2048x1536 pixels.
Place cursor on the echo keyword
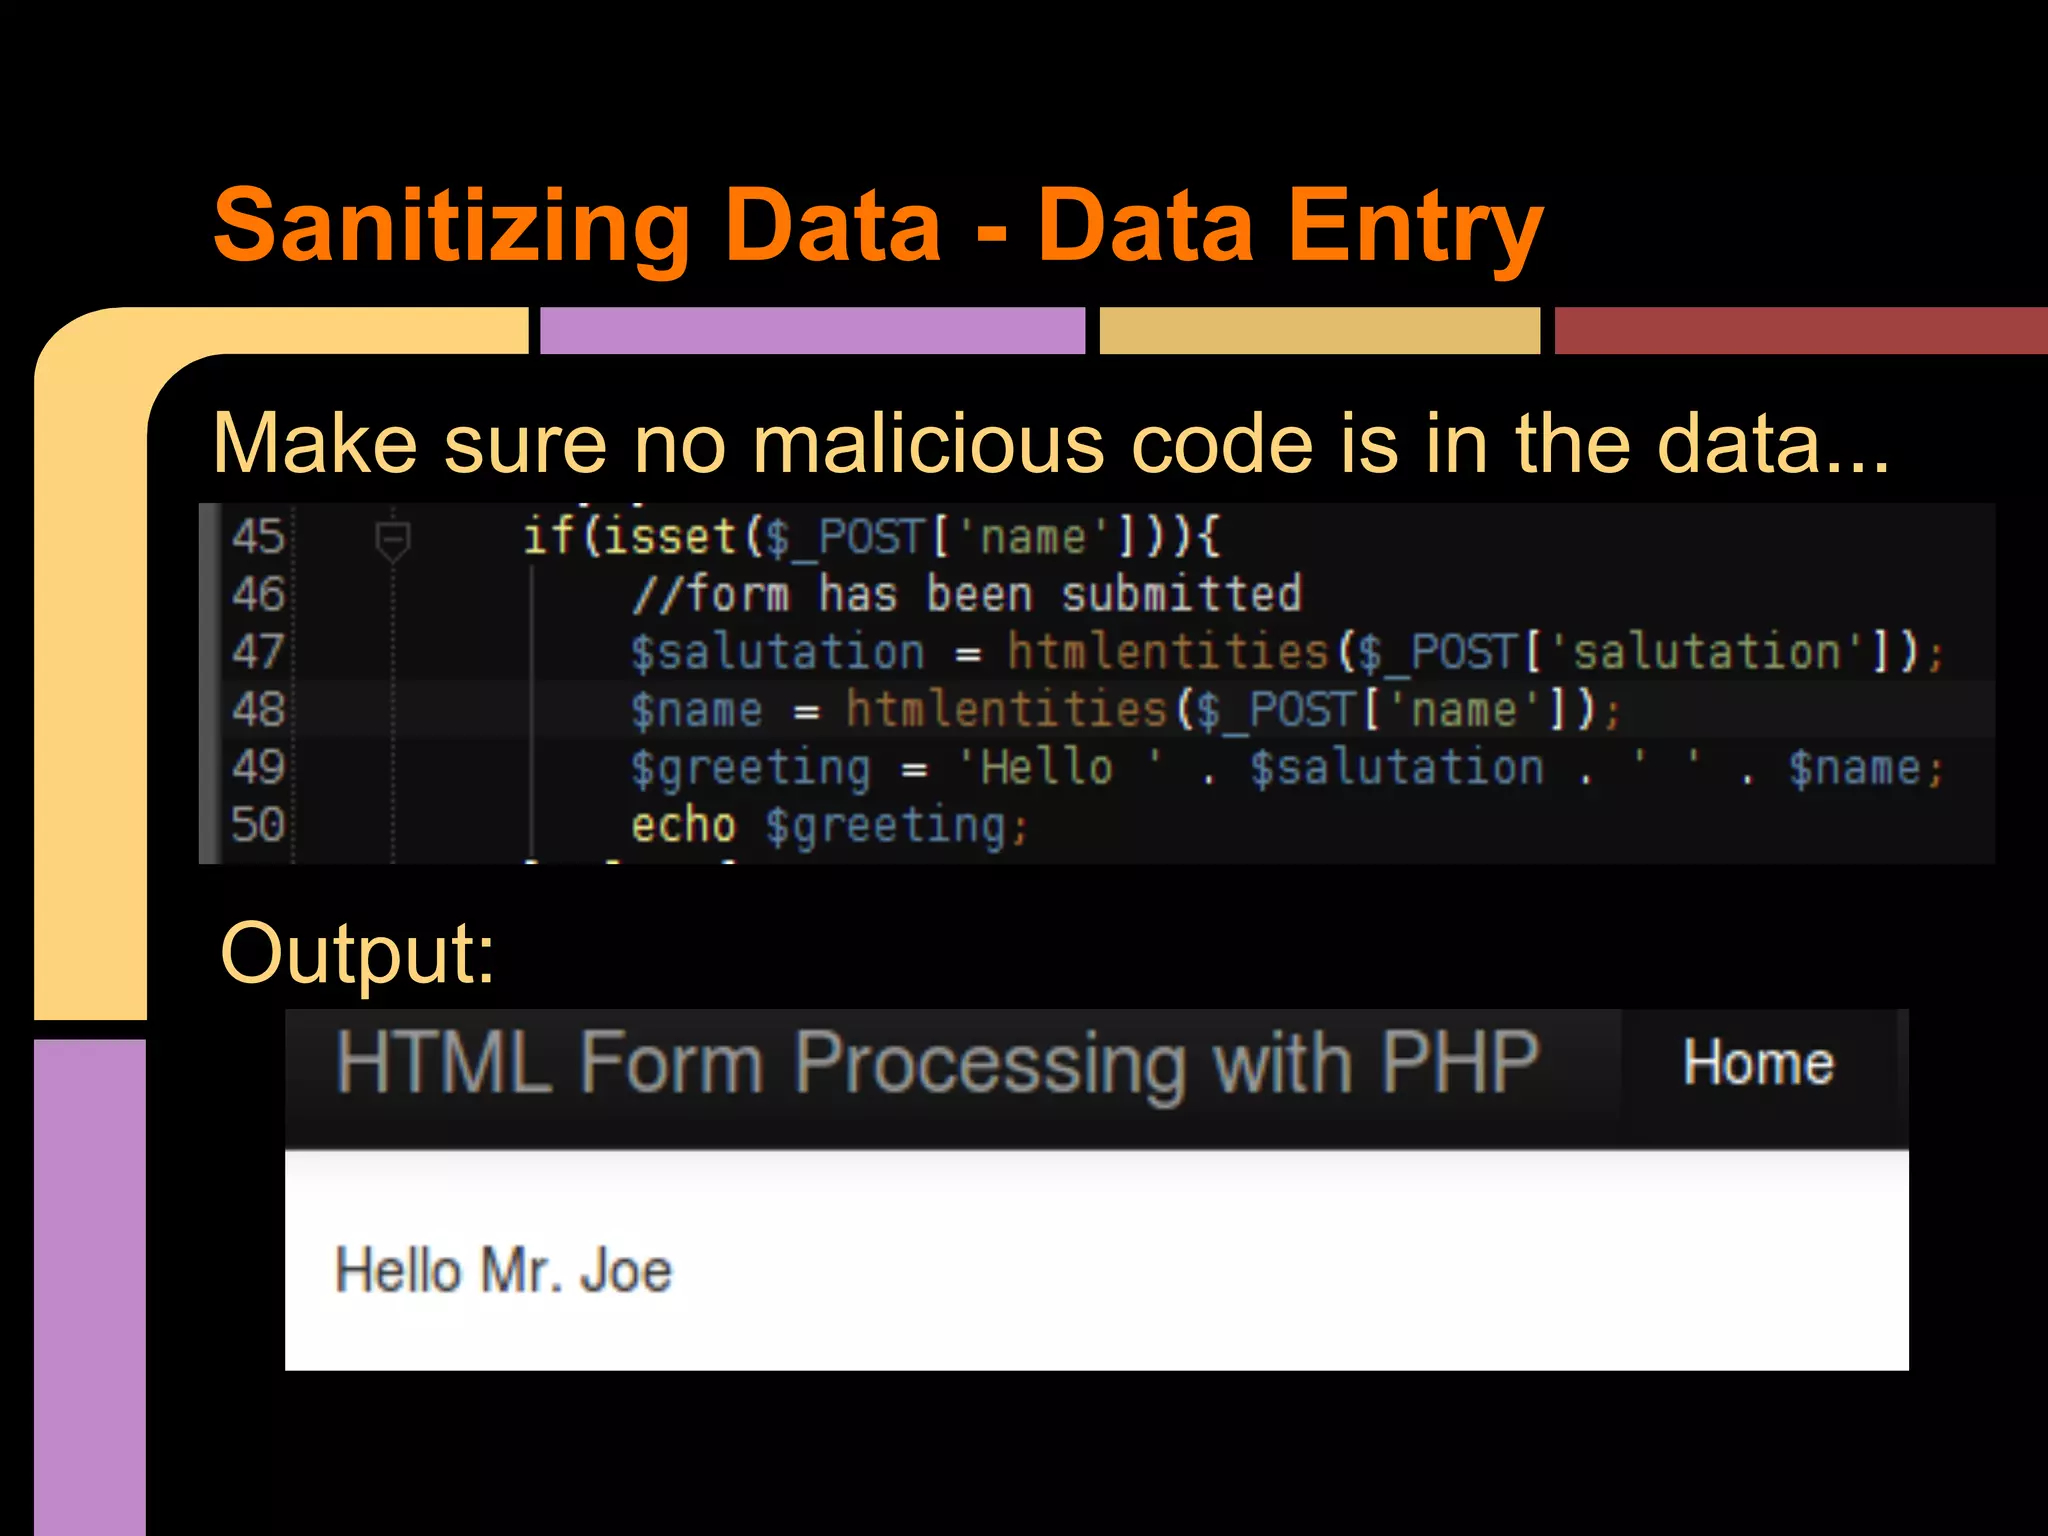(x=683, y=826)
